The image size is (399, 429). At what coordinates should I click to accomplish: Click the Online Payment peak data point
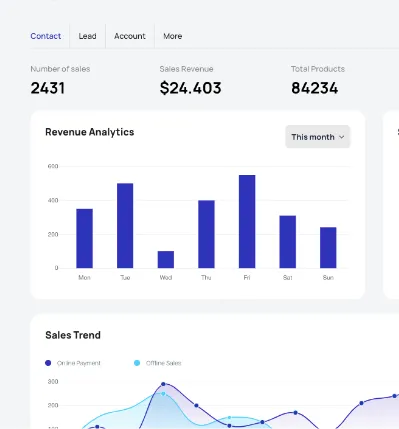(x=163, y=384)
